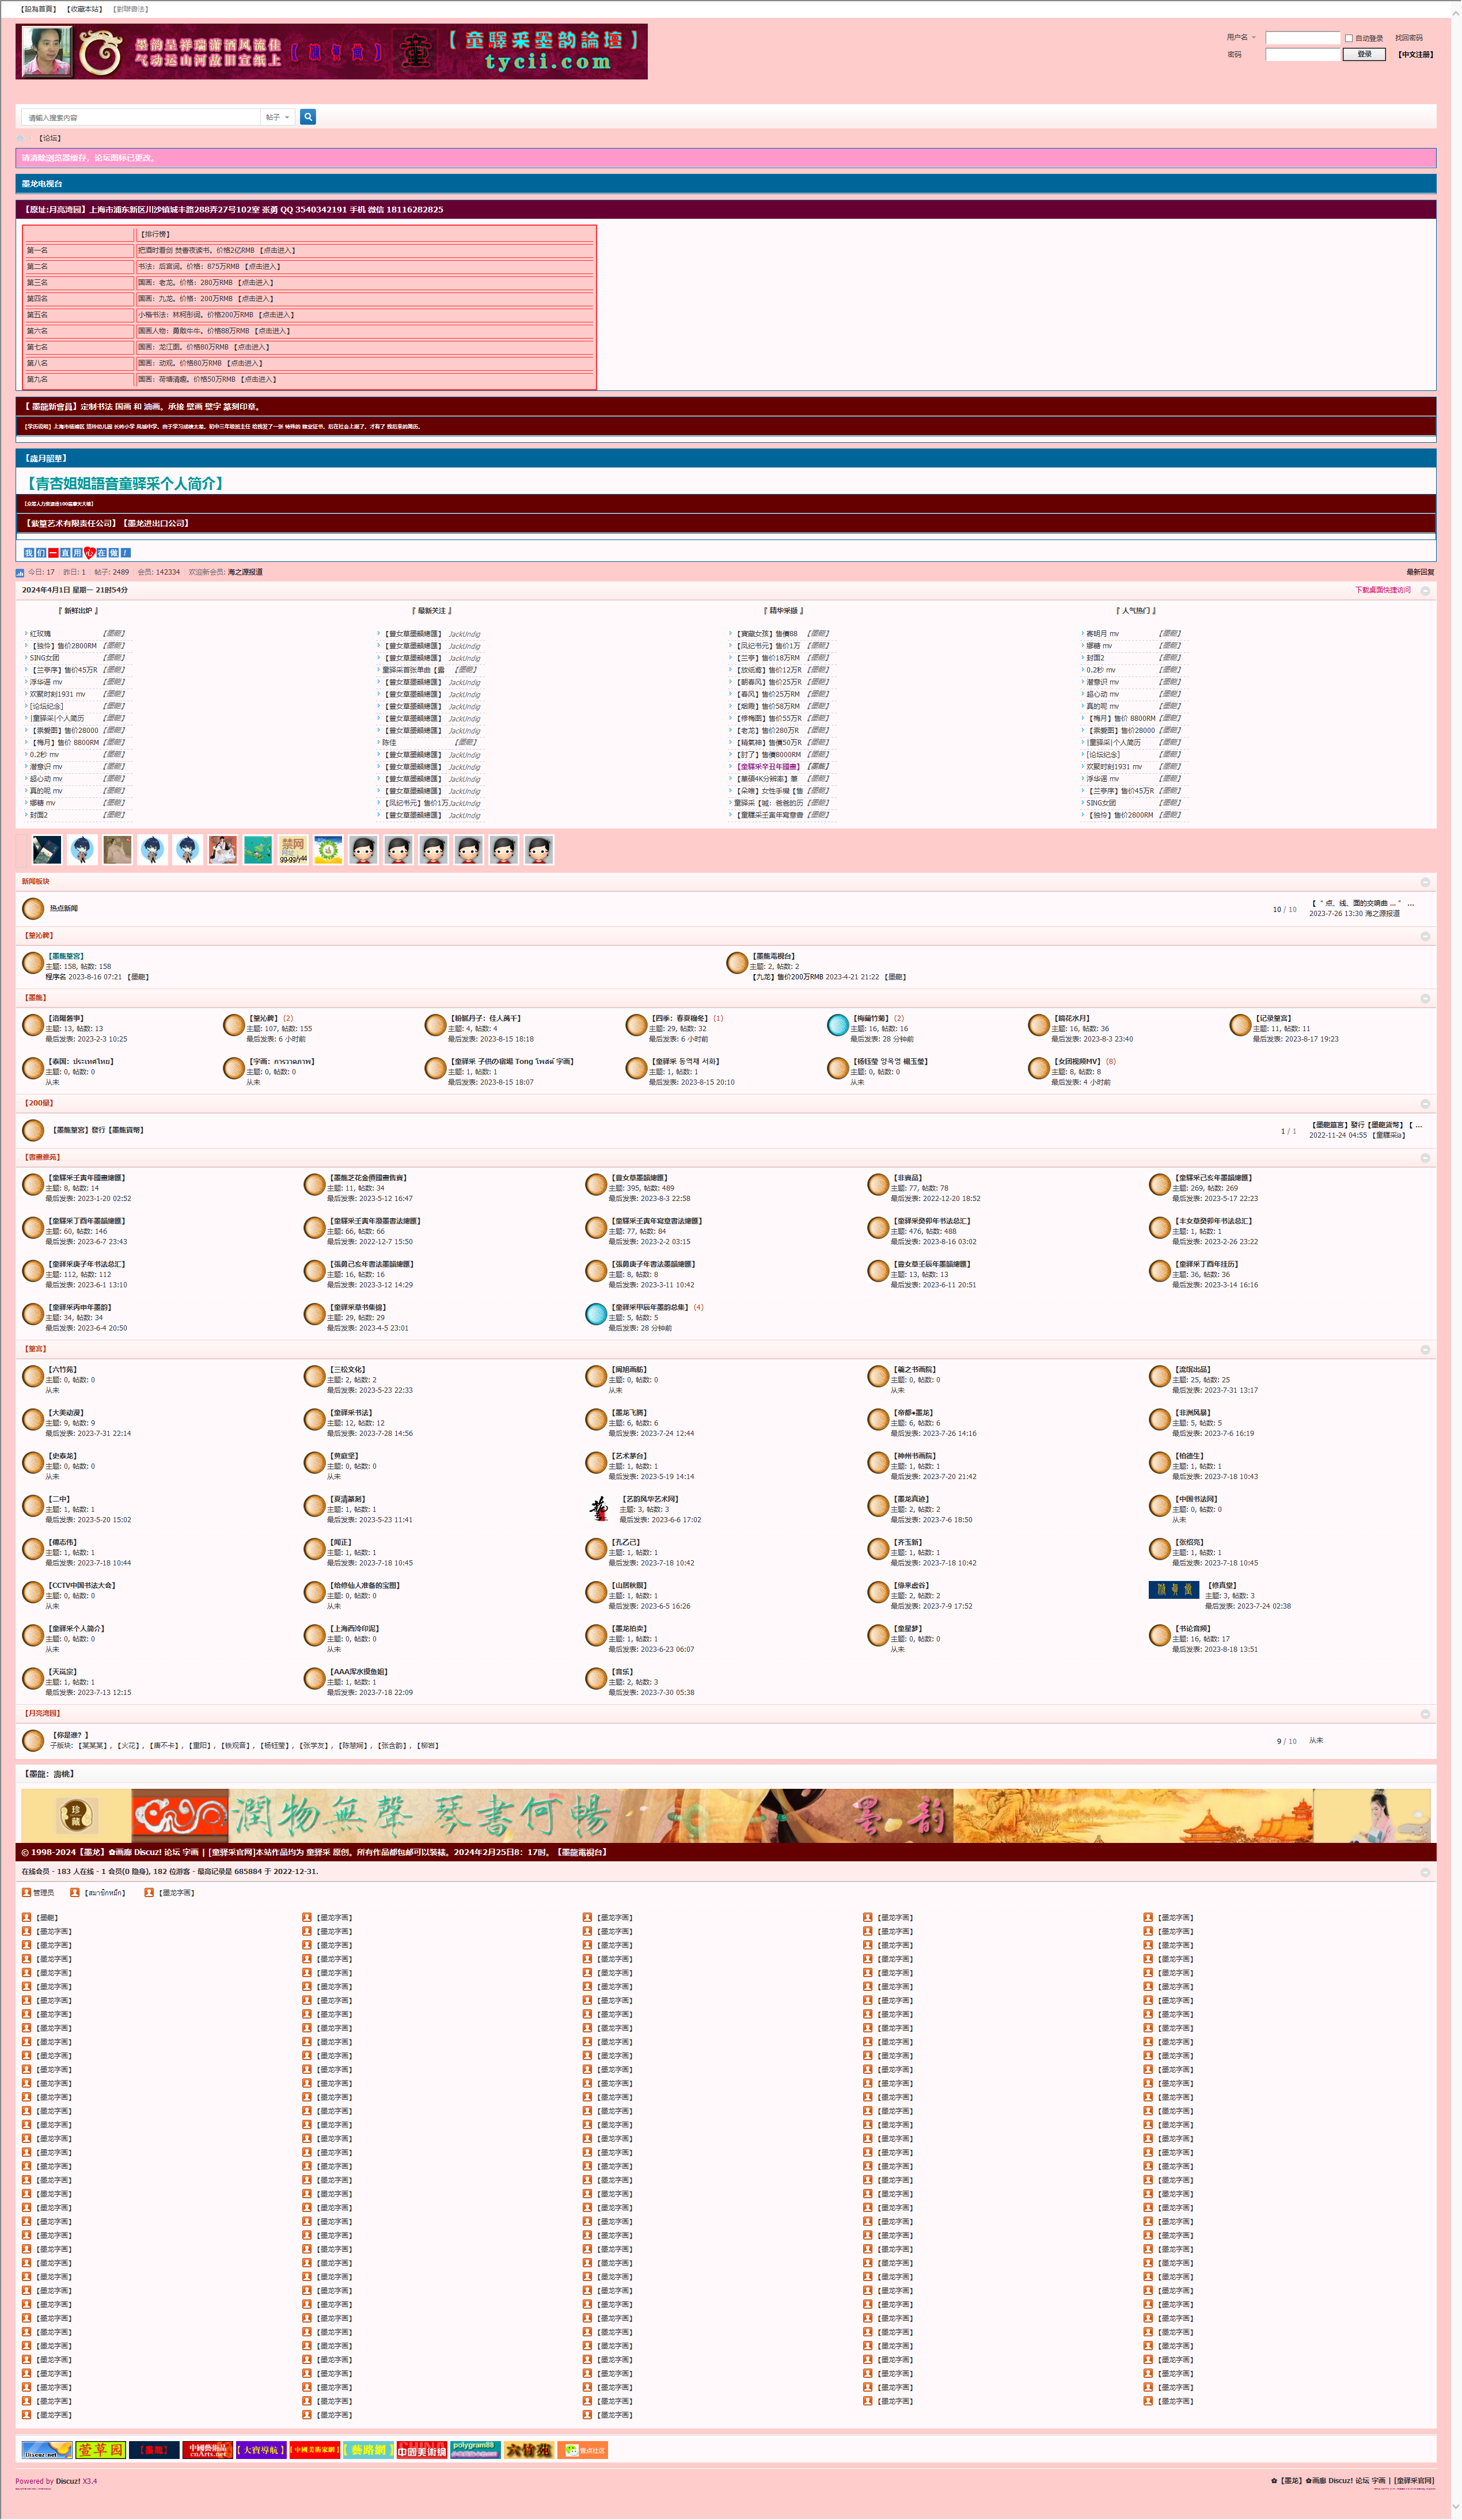Click the search content input field

(140, 118)
